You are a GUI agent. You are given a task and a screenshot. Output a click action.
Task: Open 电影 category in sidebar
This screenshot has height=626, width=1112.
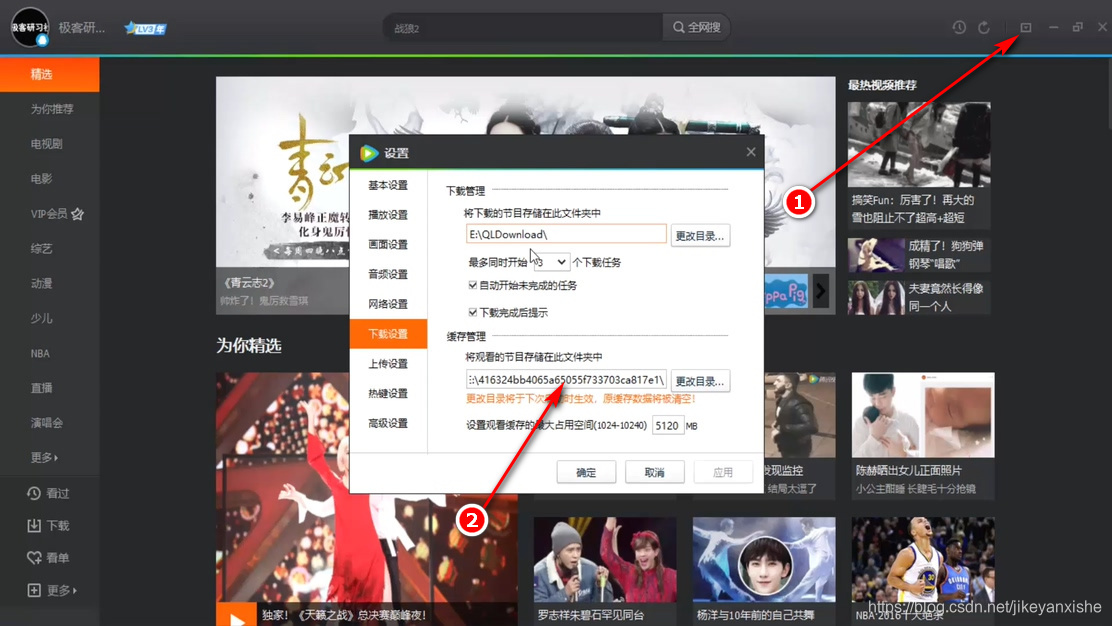coord(41,179)
